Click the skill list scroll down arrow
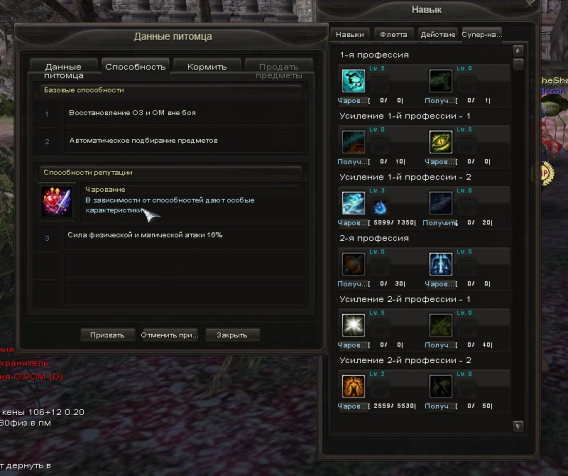Image resolution: width=568 pixels, height=476 pixels. [x=518, y=426]
